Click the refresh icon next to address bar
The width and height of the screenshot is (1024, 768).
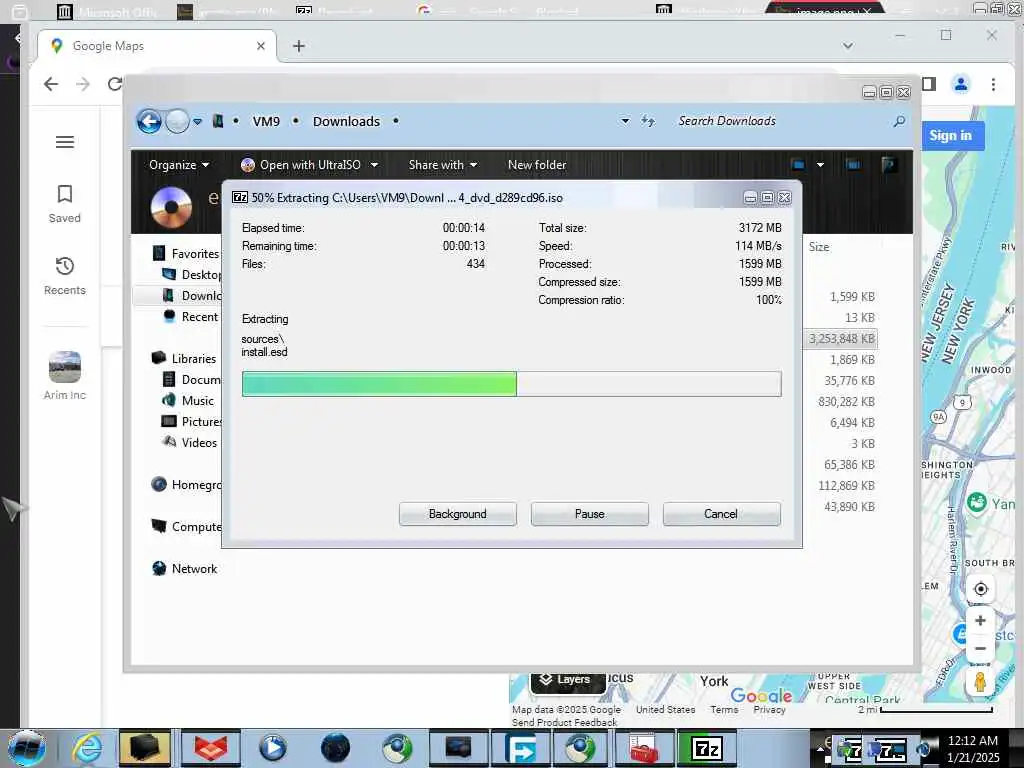pos(647,121)
